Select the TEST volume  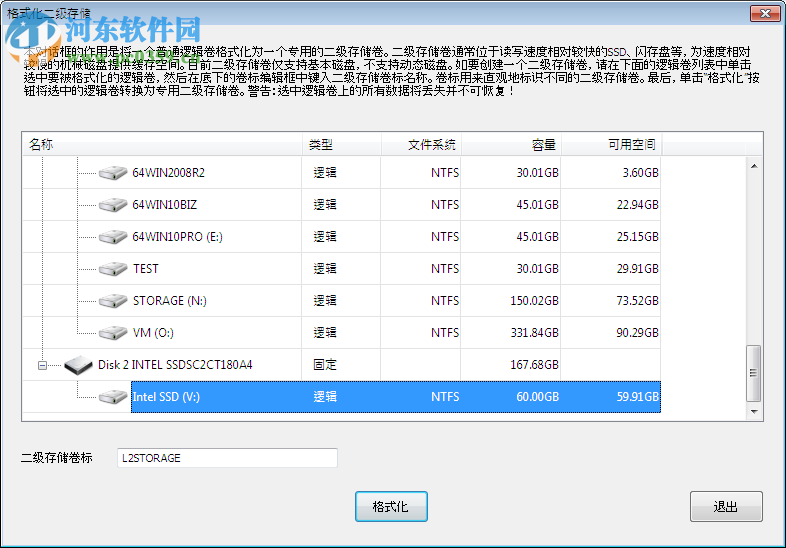145,269
